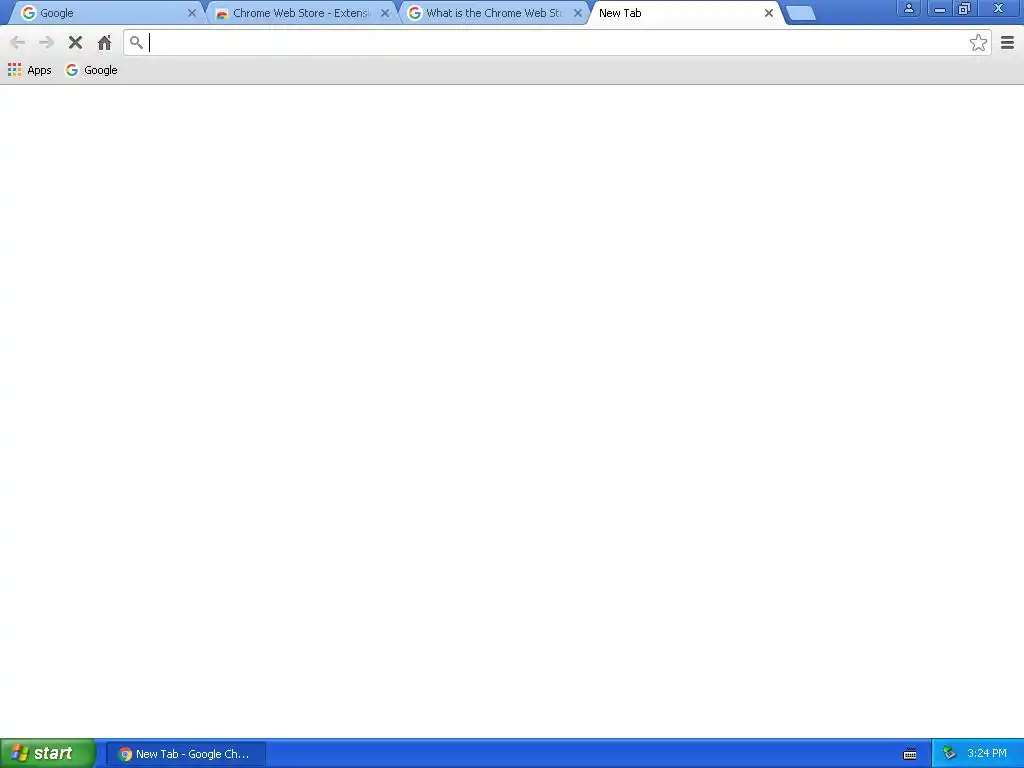Restore down the Chrome window

964,8
